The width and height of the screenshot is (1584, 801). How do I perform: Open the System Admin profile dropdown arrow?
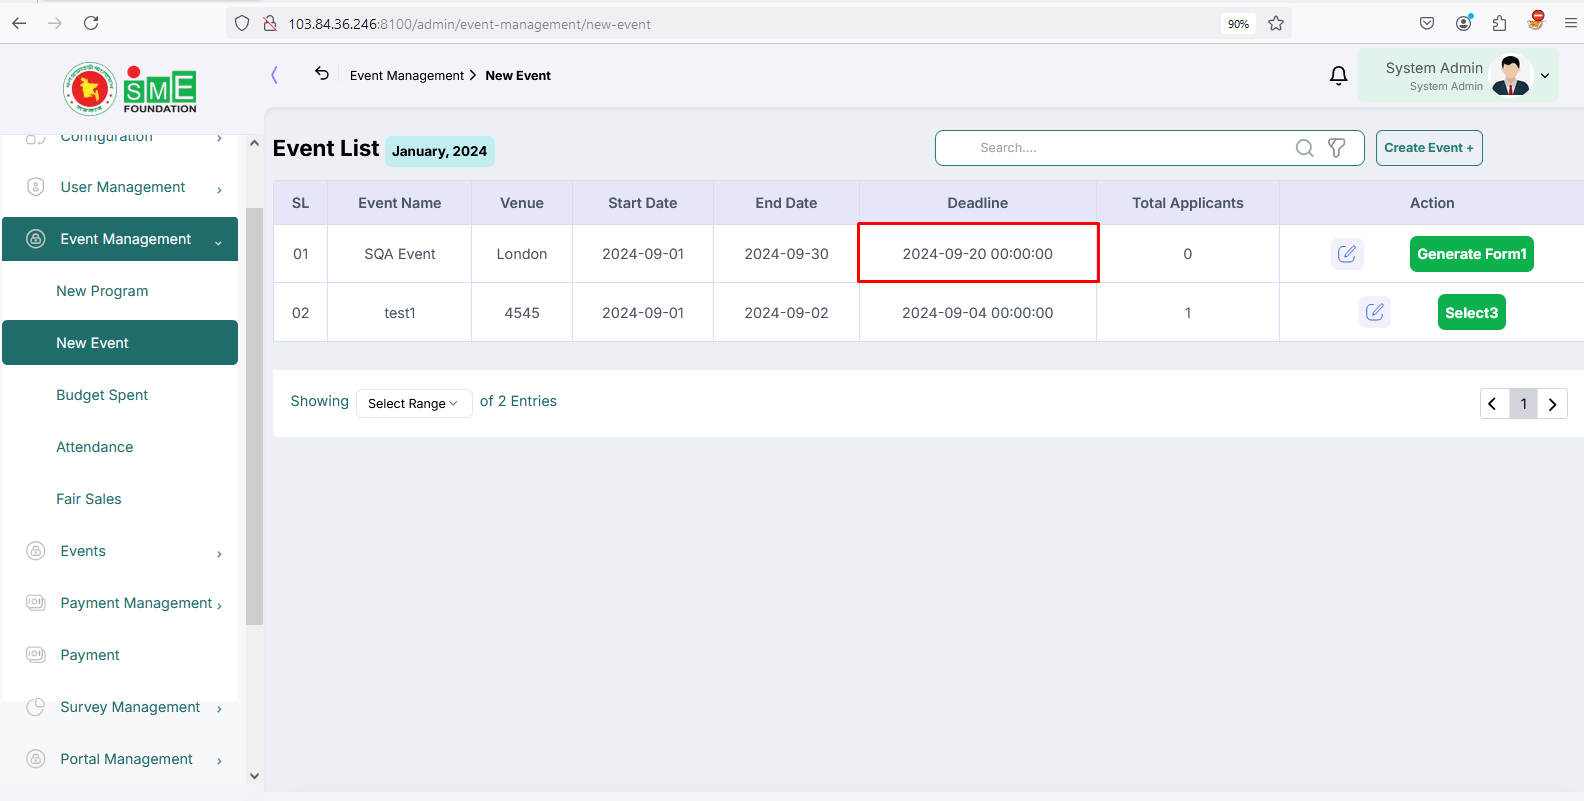pos(1545,76)
